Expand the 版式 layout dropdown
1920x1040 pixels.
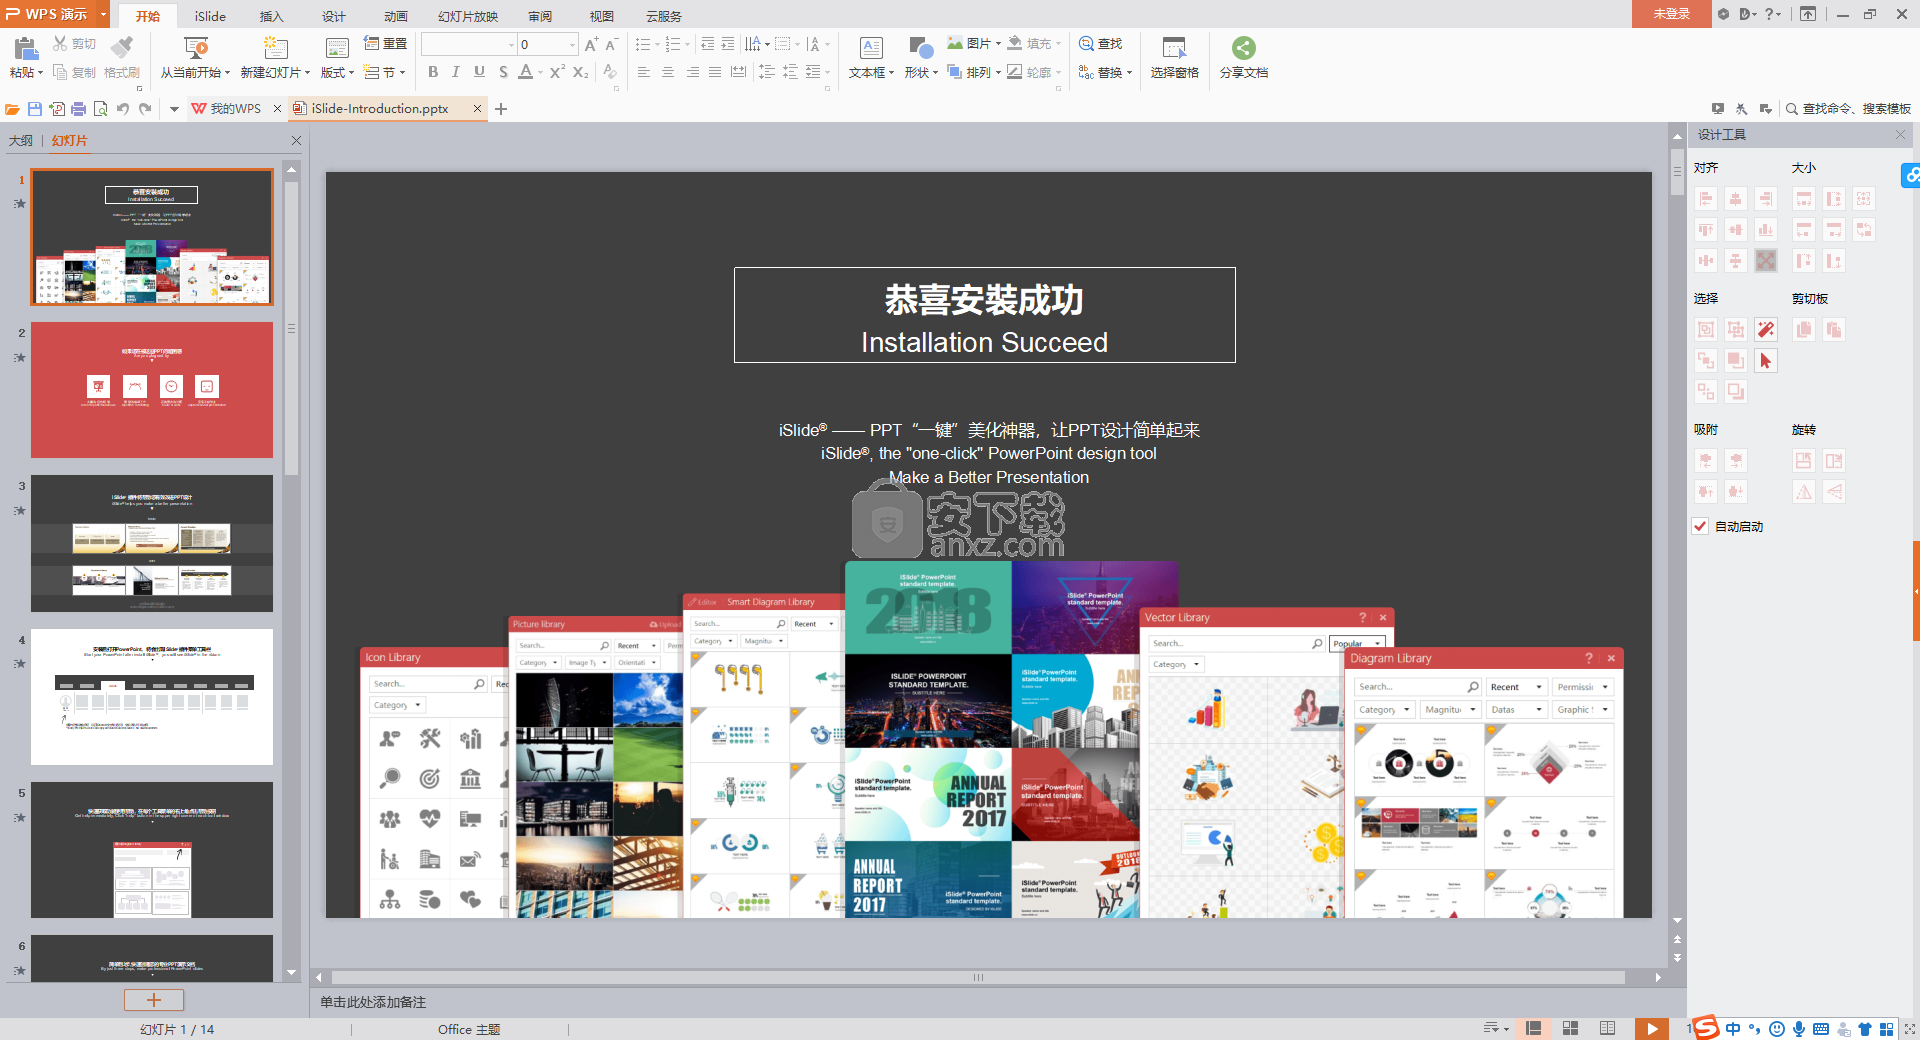click(351, 72)
